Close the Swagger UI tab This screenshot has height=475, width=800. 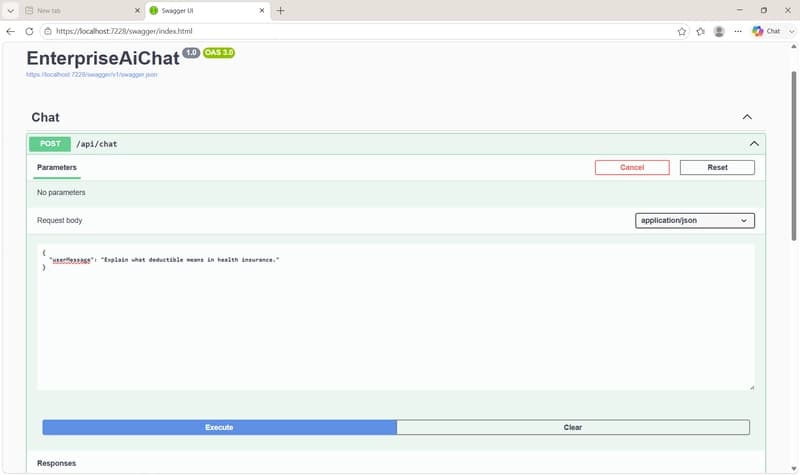(262, 11)
